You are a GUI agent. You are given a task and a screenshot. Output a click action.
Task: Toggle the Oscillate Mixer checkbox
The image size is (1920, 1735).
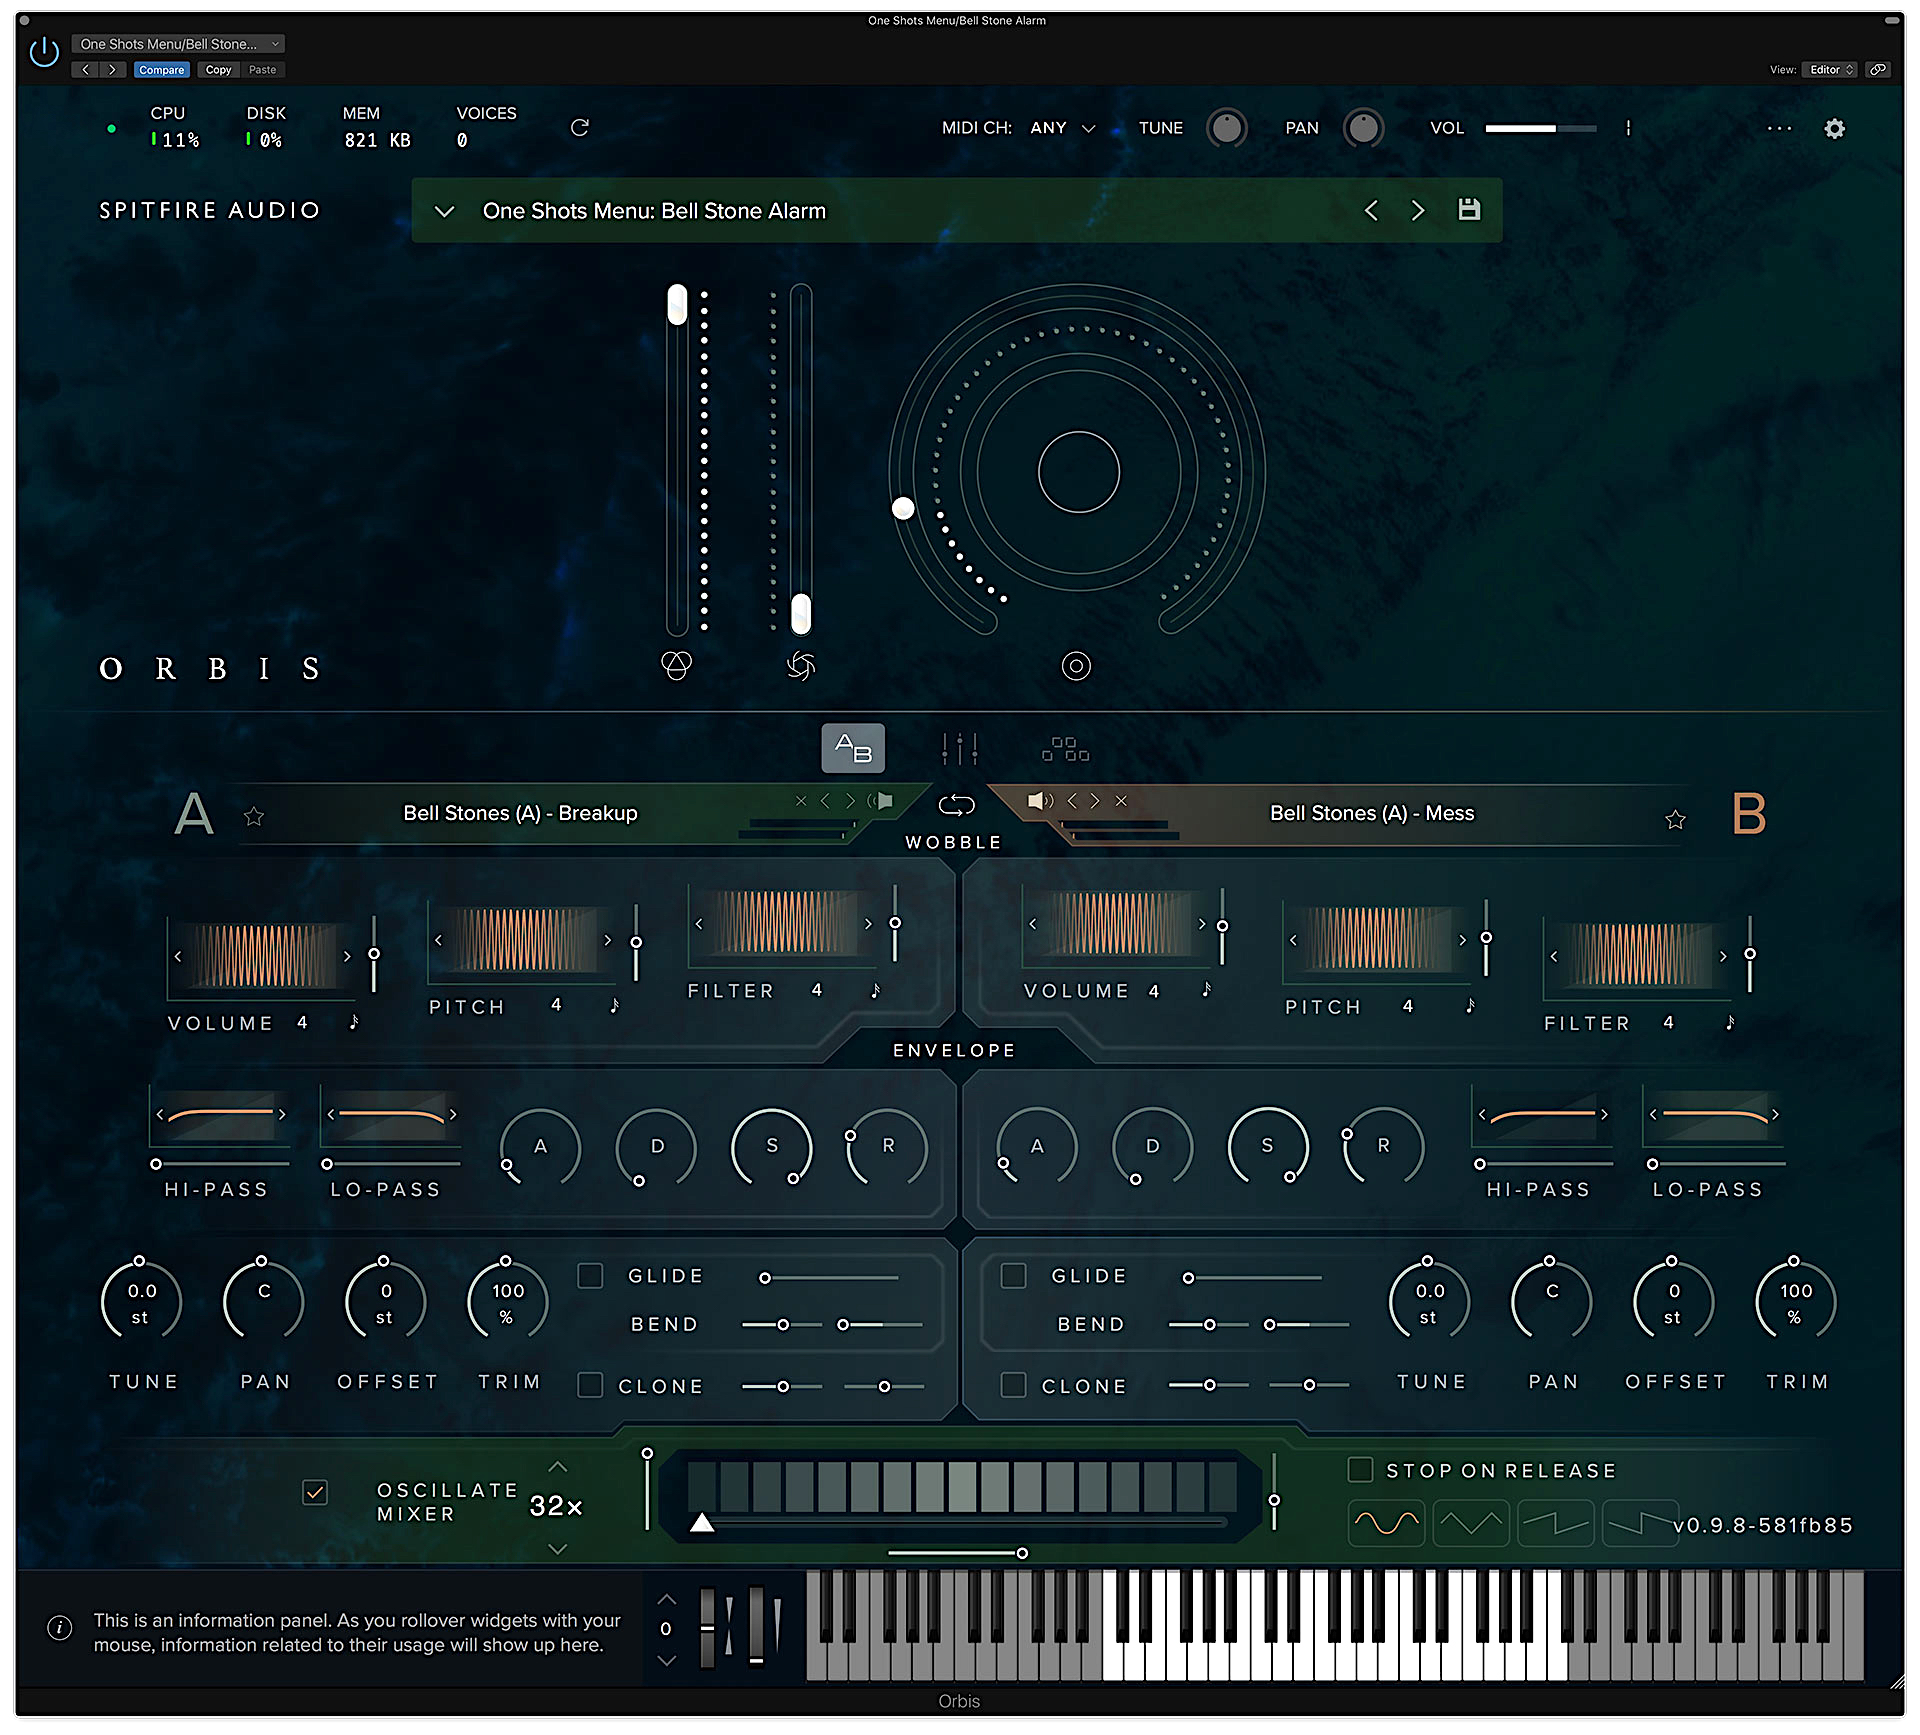(x=315, y=1492)
